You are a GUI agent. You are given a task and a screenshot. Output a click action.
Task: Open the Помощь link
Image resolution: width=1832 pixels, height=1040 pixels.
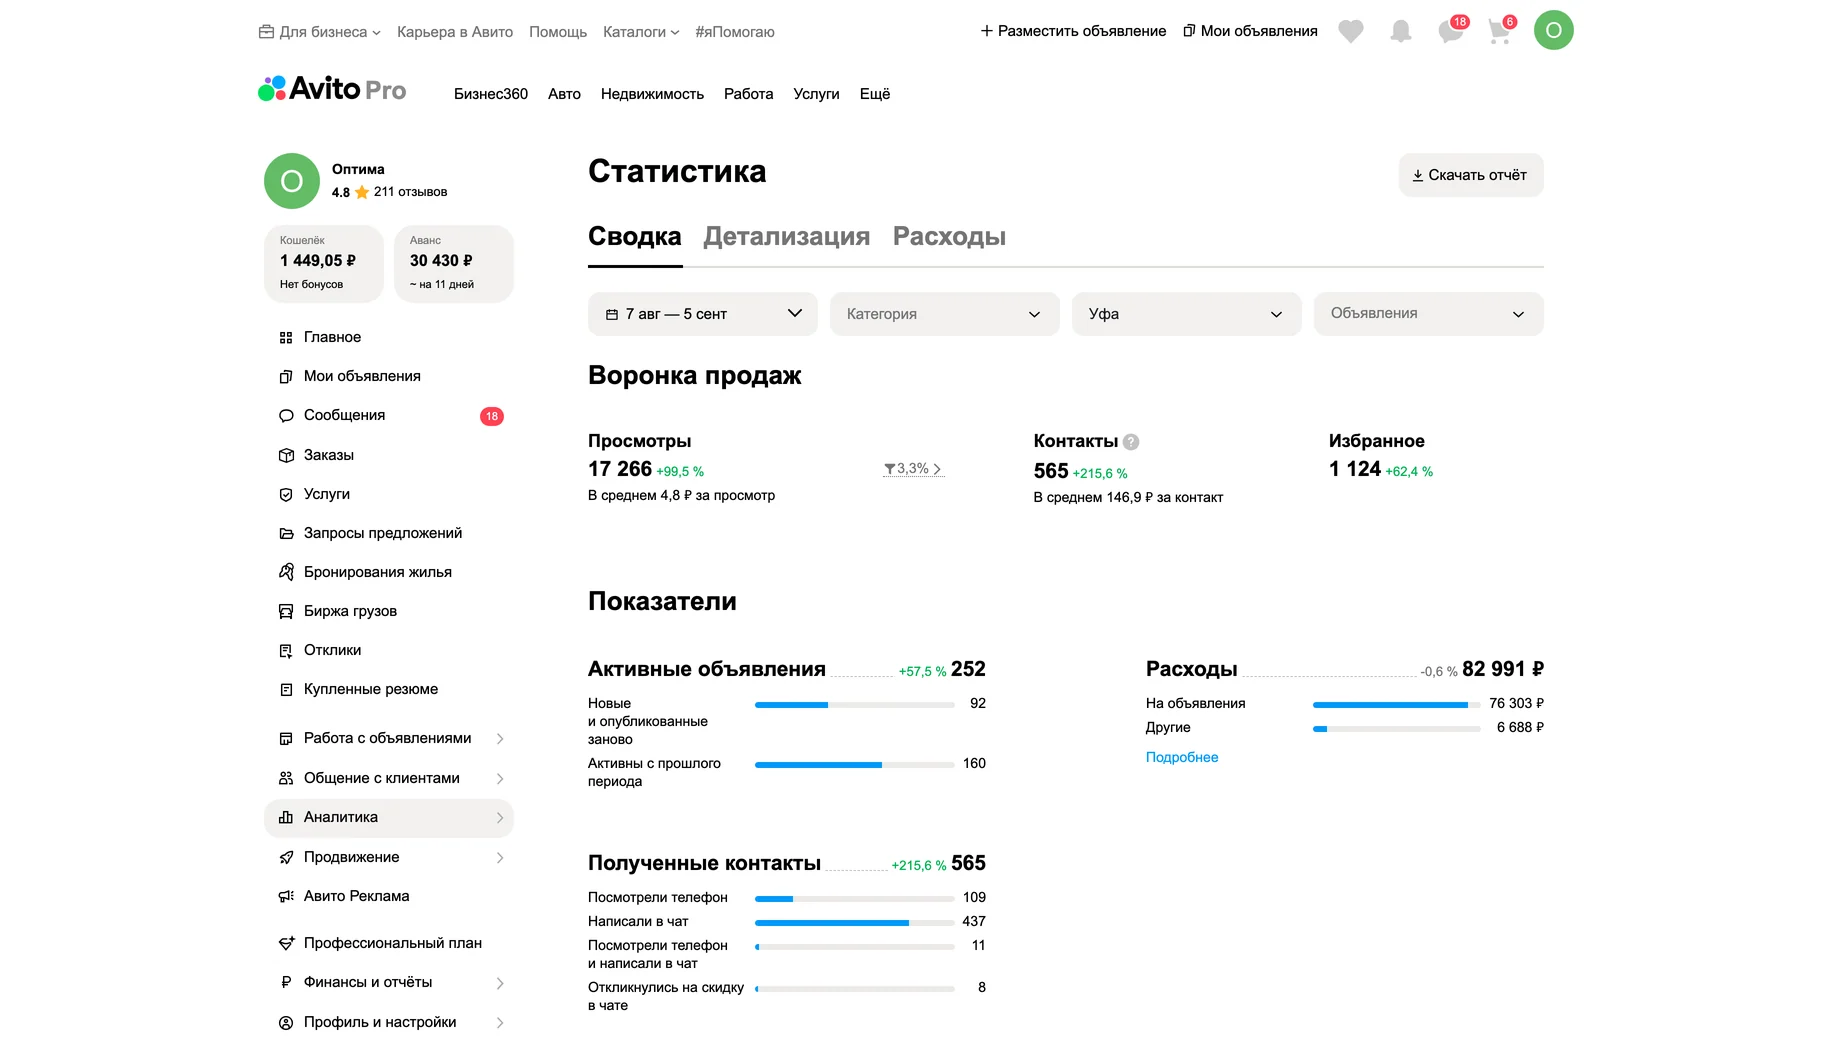coord(558,32)
